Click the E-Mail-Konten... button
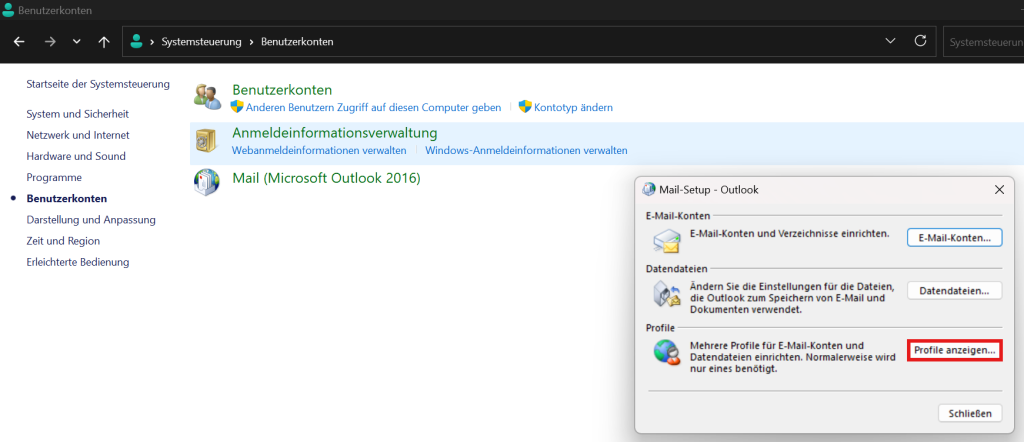The image size is (1024, 442). (x=954, y=238)
